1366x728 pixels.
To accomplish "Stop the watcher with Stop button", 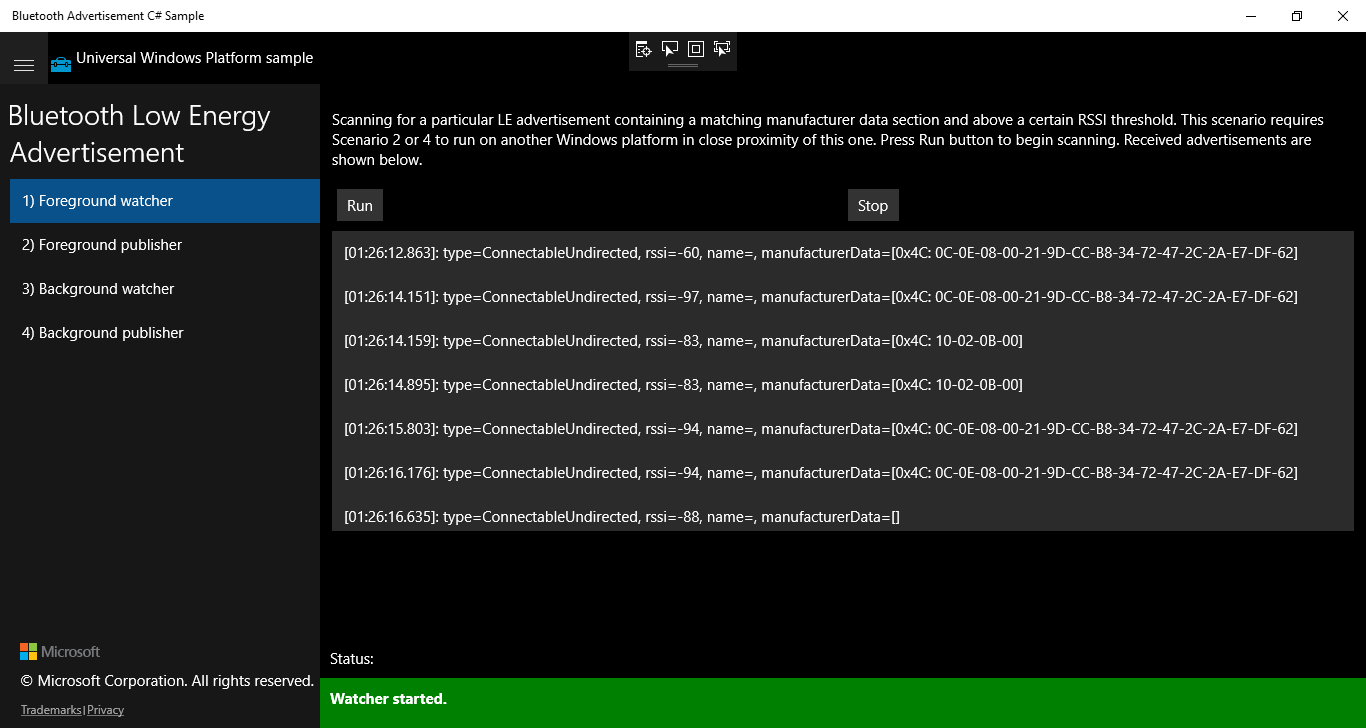I will click(873, 205).
